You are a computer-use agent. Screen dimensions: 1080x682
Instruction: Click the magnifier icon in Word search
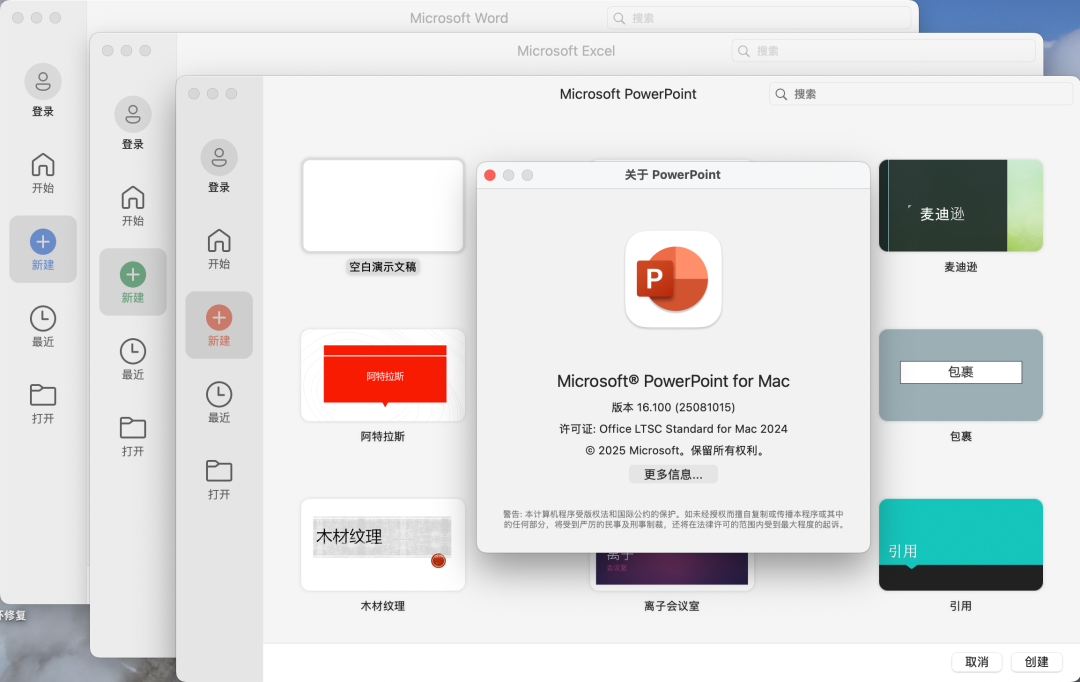click(619, 19)
